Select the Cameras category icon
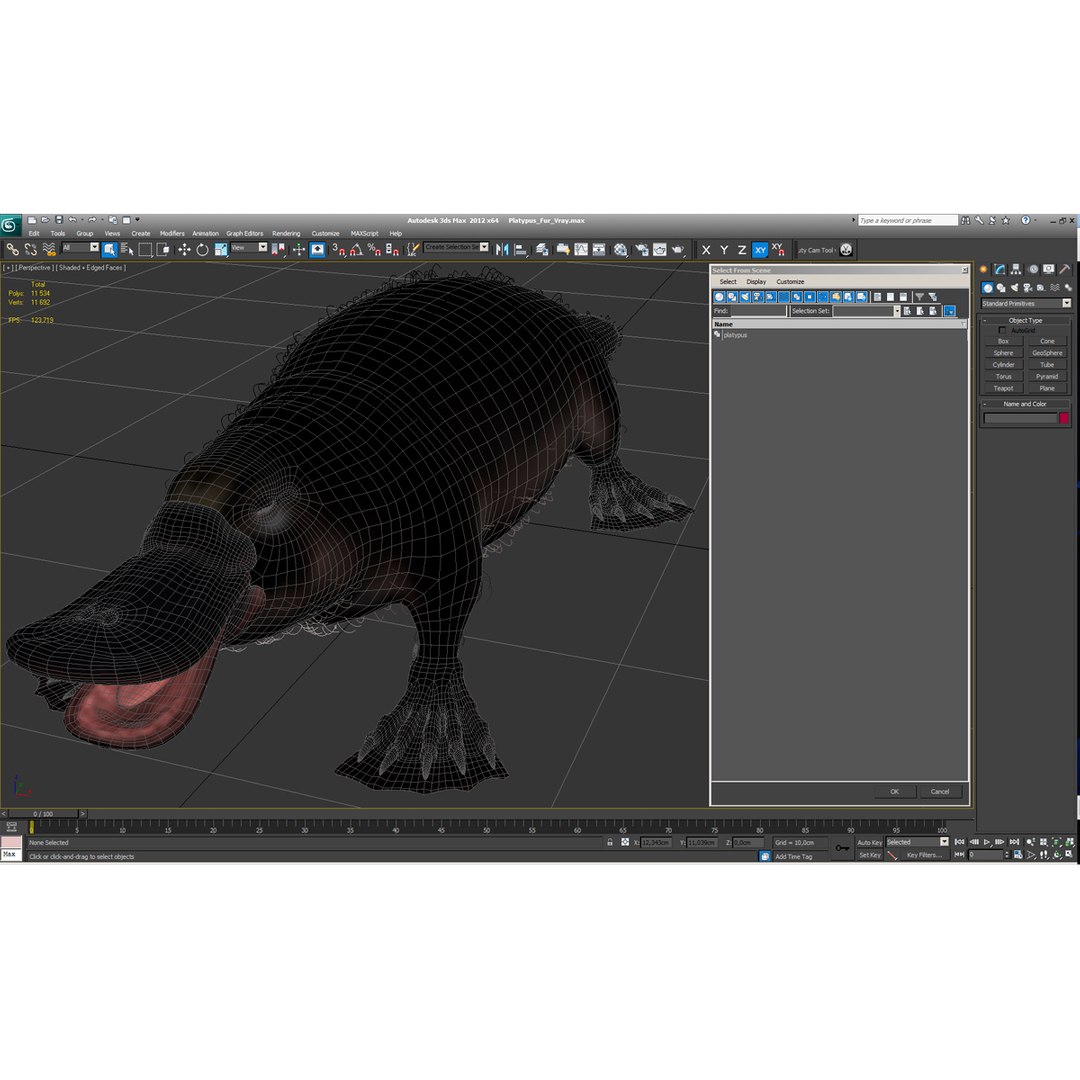The height and width of the screenshot is (1080, 1080). click(x=1028, y=288)
